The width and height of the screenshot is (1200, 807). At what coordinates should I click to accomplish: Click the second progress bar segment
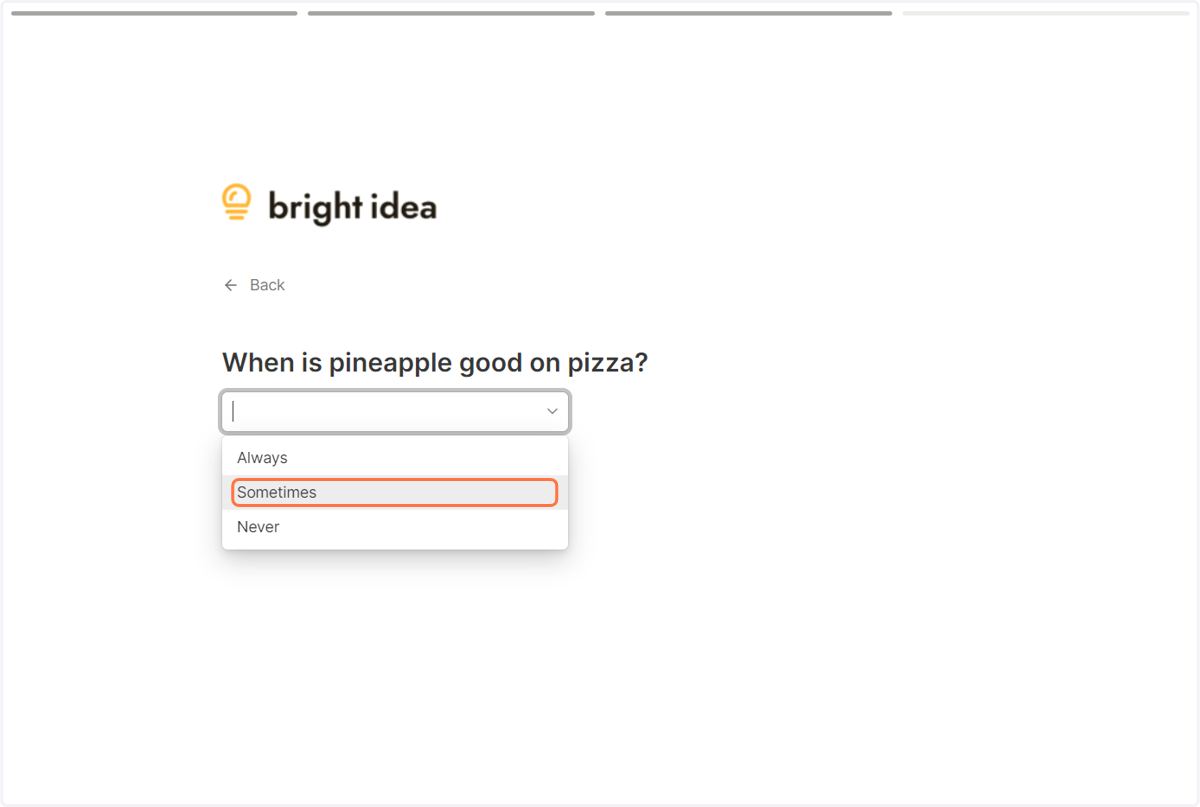(x=451, y=13)
